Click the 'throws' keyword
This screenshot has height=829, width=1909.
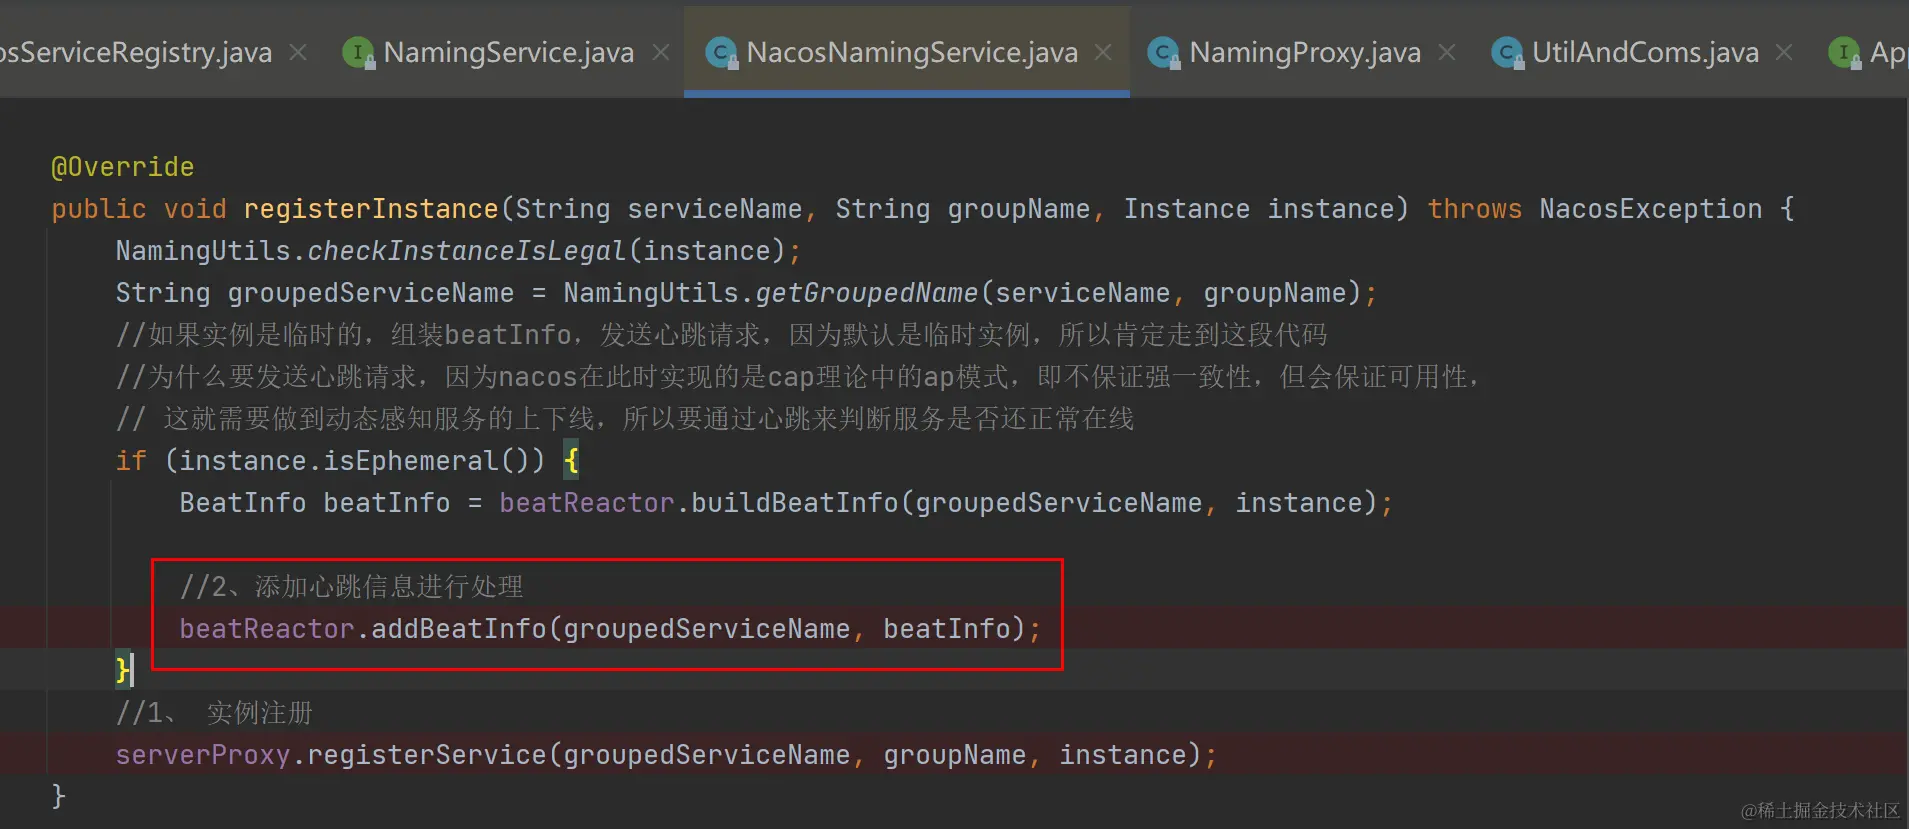pos(1475,209)
